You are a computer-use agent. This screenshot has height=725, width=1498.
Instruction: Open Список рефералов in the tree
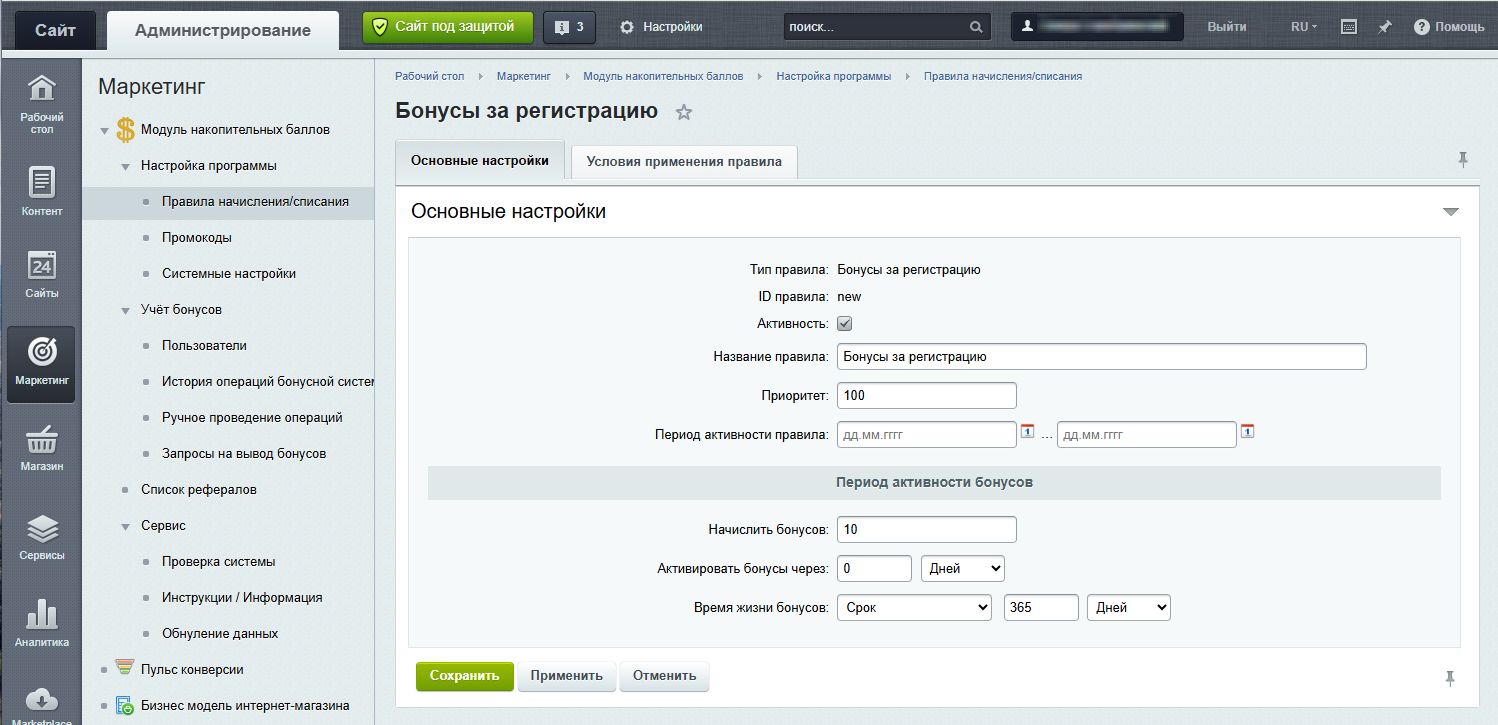(x=199, y=490)
